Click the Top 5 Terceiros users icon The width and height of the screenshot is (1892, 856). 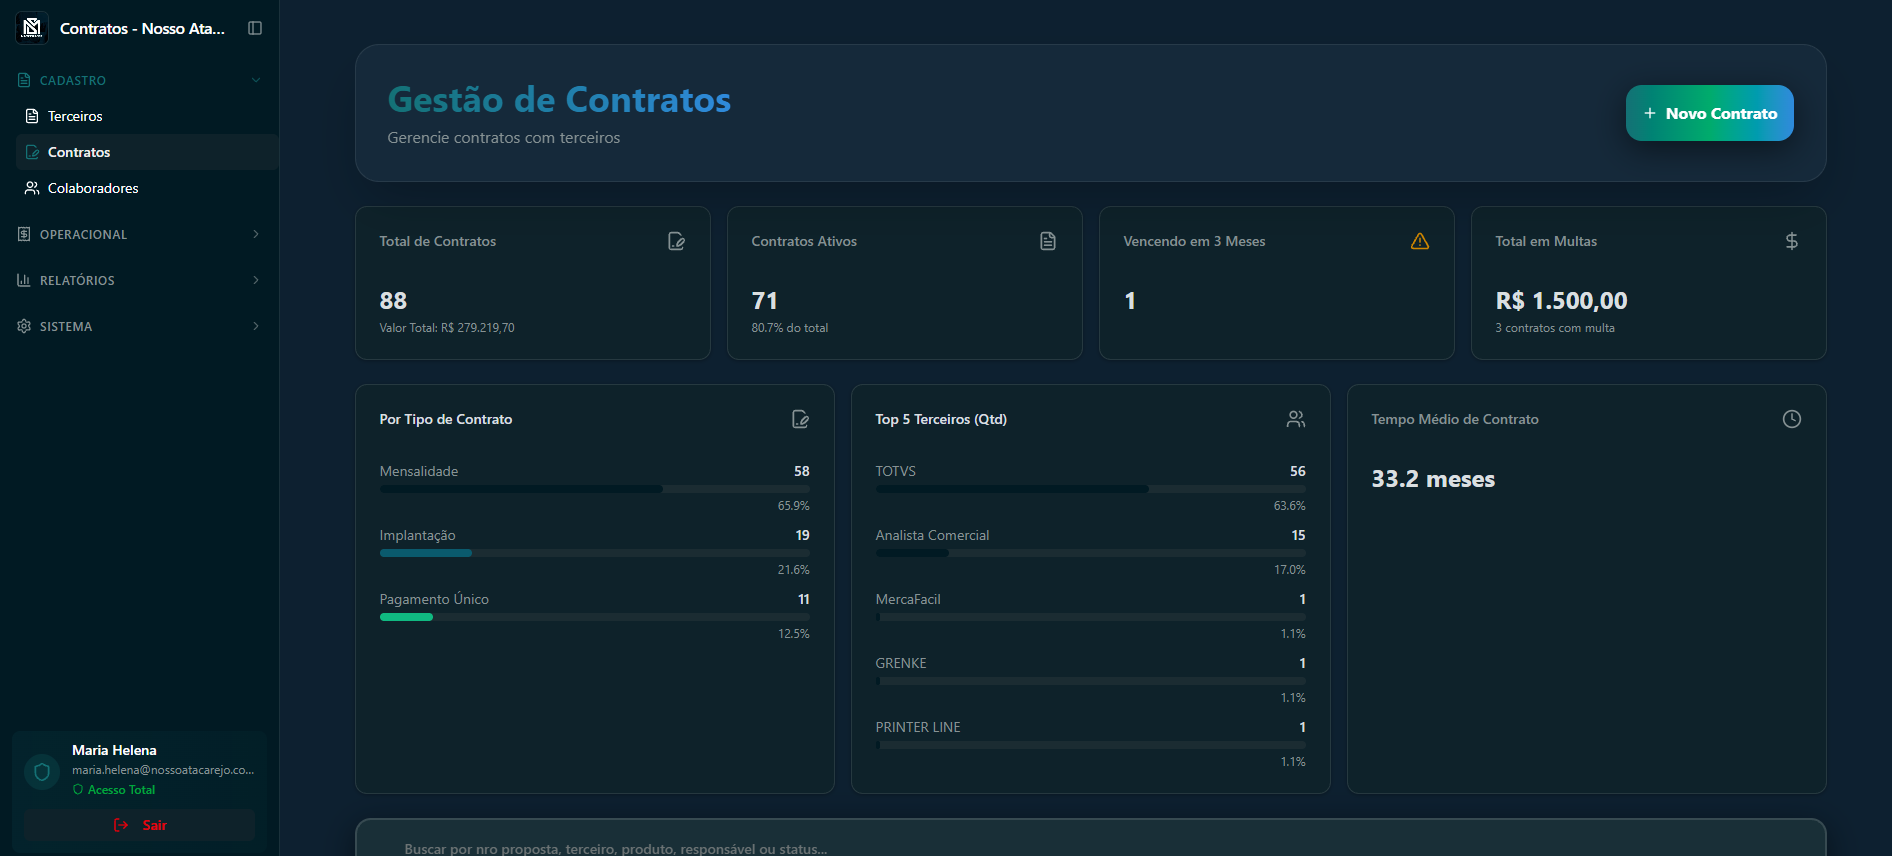[x=1296, y=419]
